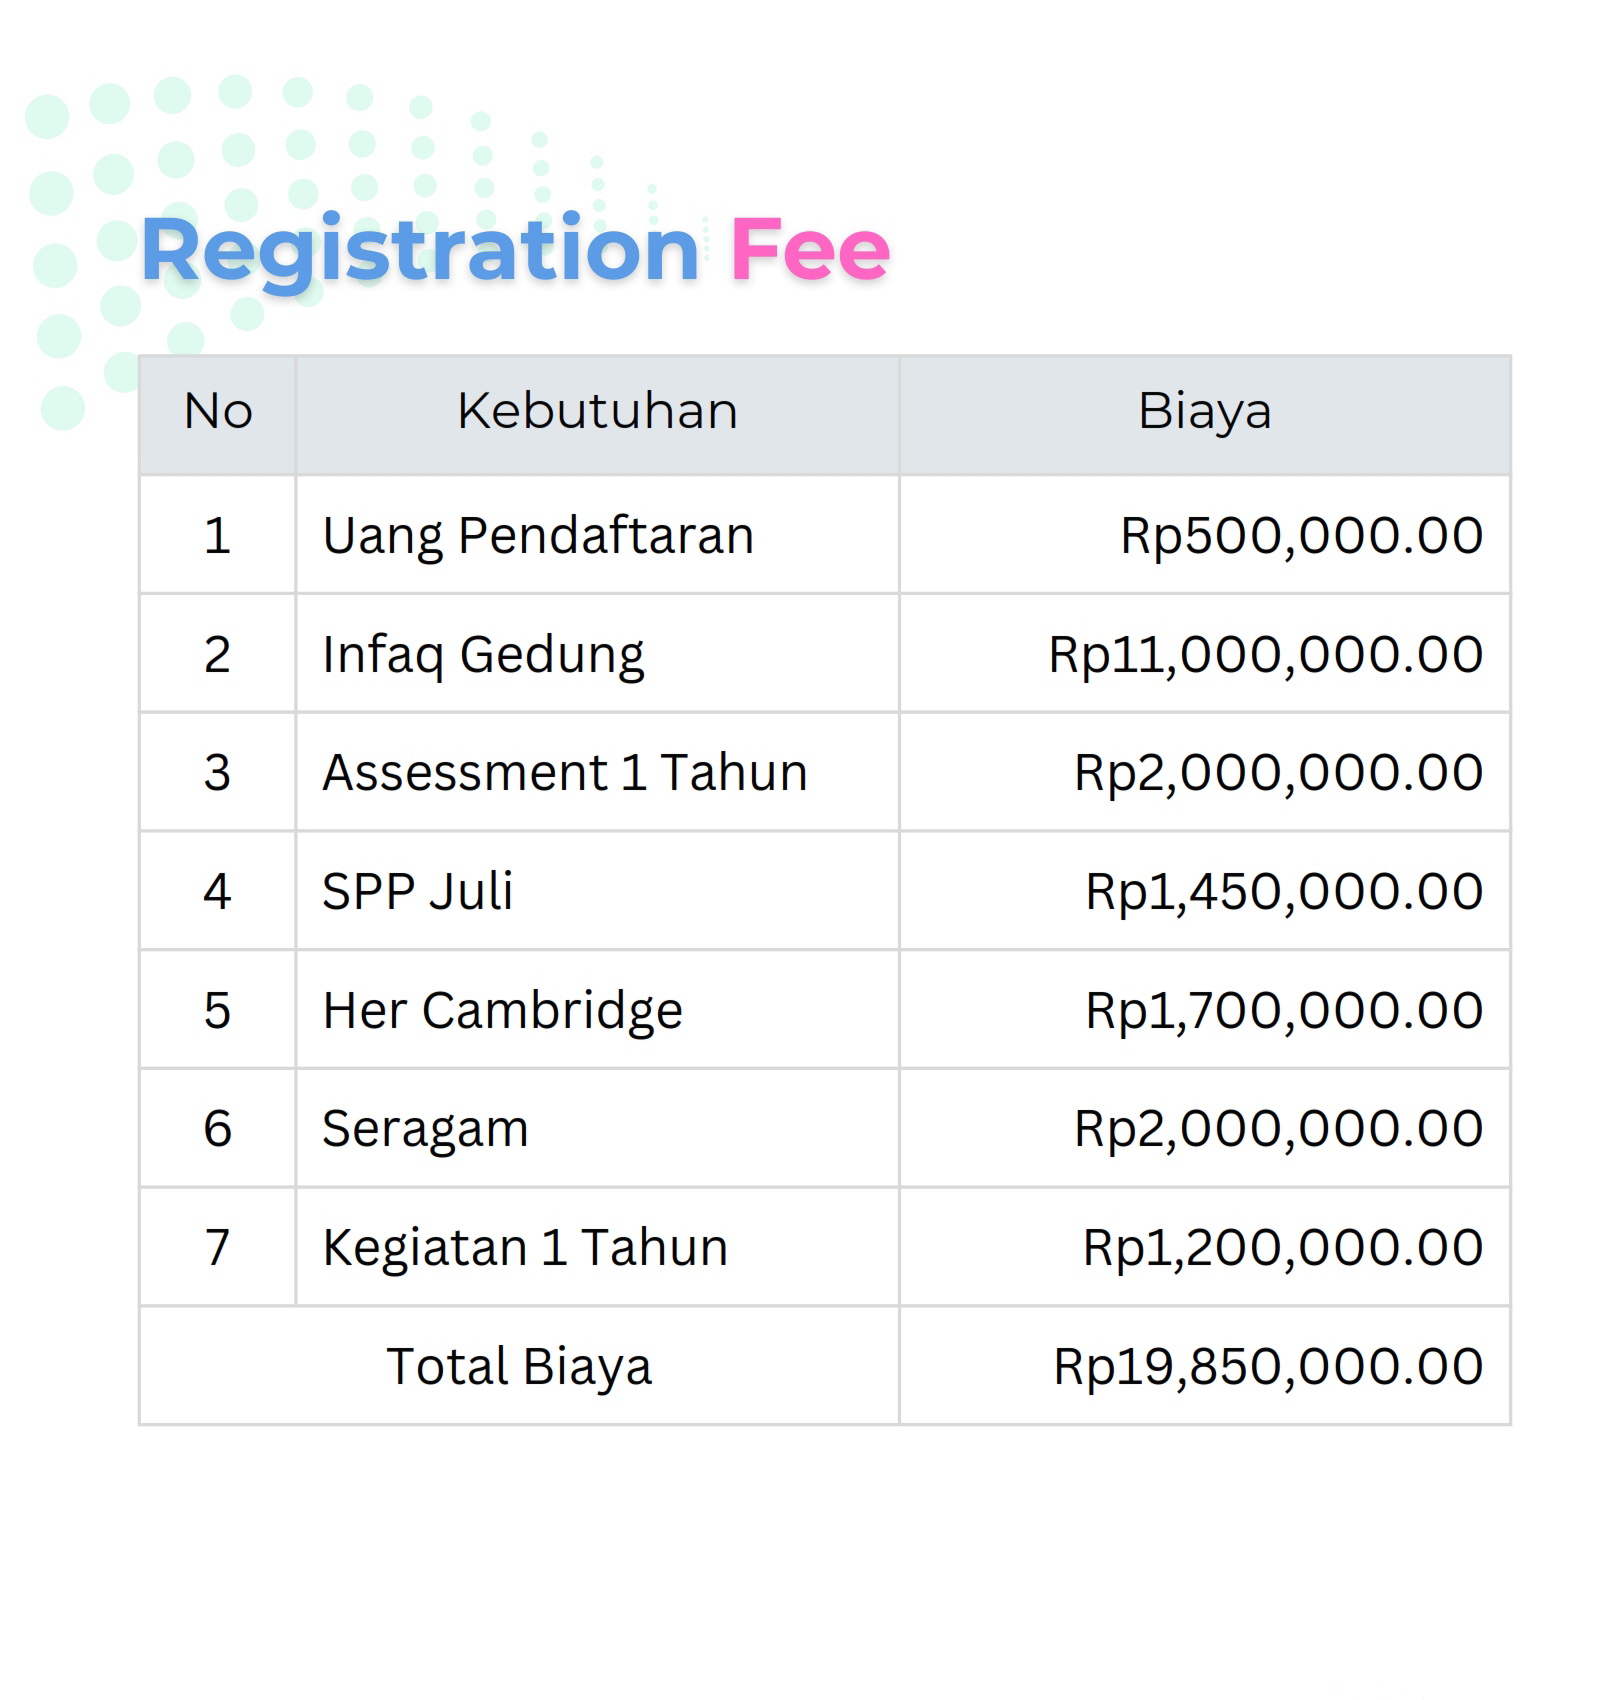Image resolution: width=1619 pixels, height=1700 pixels.
Task: Click the Kegiatan 1 Tahun cell
Action: point(525,1247)
